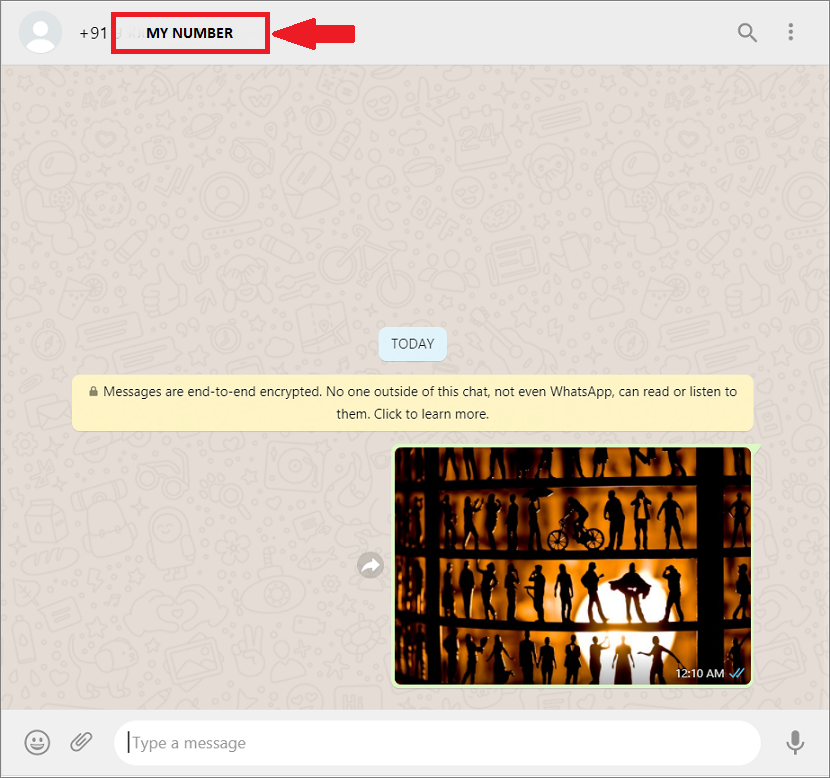
Task: Click the red arrow pointing to number
Action: tap(313, 34)
